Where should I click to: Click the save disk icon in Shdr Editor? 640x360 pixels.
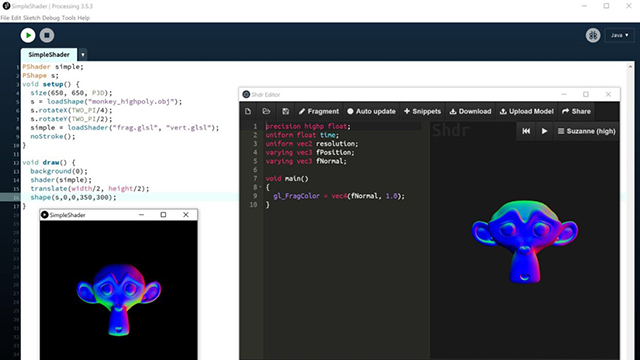click(x=285, y=111)
